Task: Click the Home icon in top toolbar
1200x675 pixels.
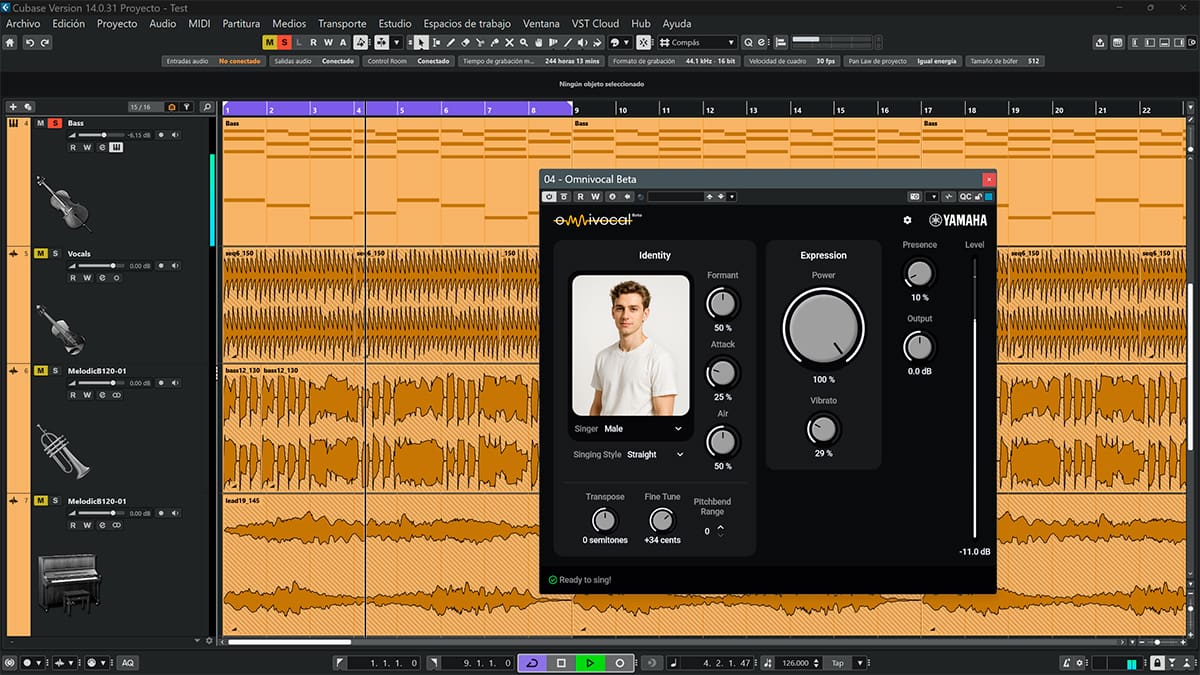Action: pos(11,43)
